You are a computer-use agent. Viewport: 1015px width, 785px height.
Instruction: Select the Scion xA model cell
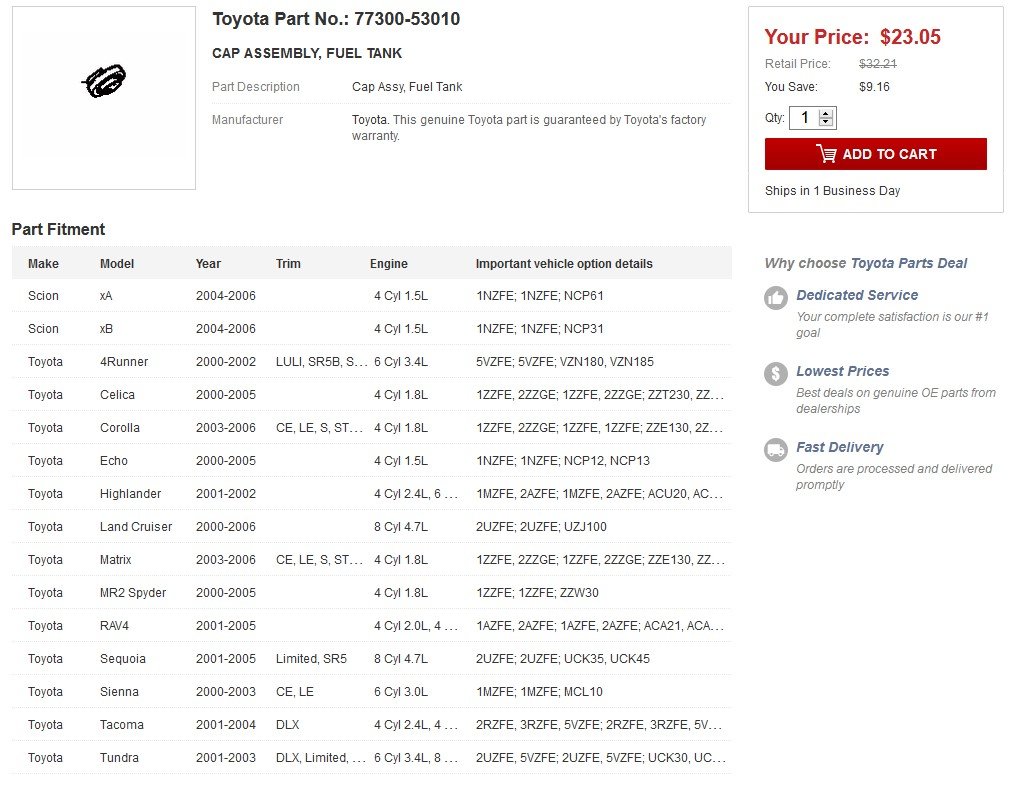pos(106,296)
